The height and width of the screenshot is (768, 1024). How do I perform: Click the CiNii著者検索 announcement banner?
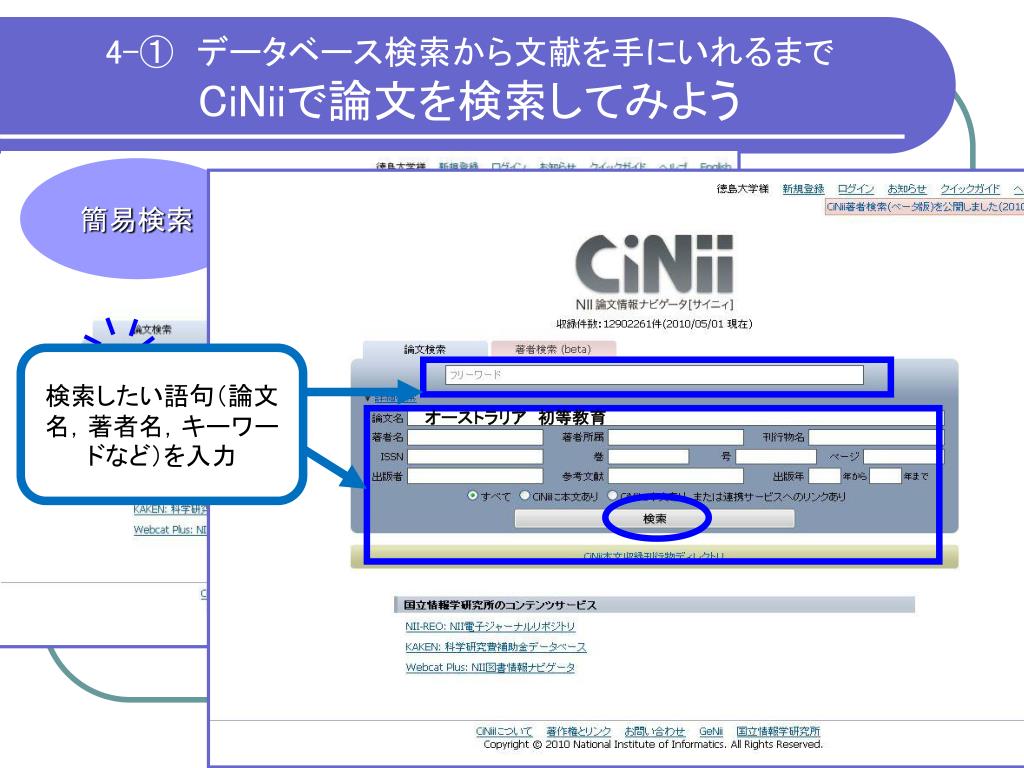point(924,207)
